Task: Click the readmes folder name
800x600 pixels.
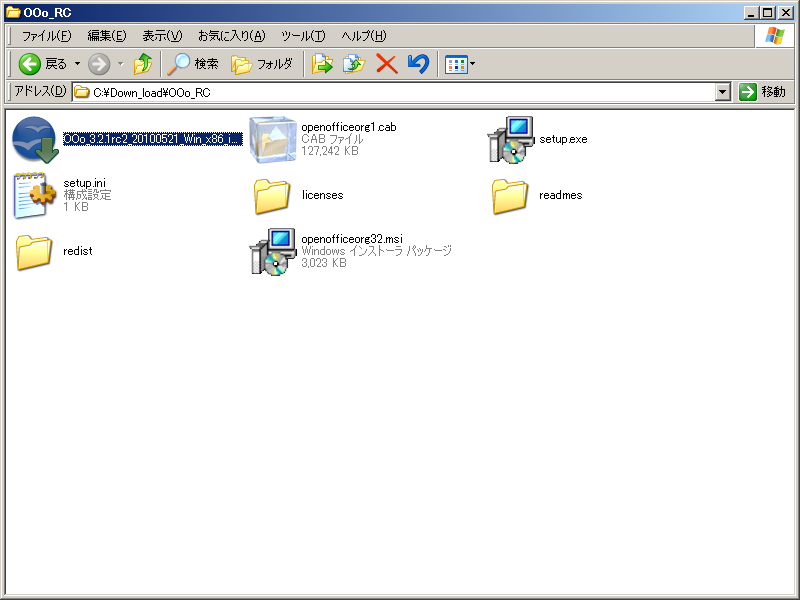Action: pyautogui.click(x=561, y=195)
